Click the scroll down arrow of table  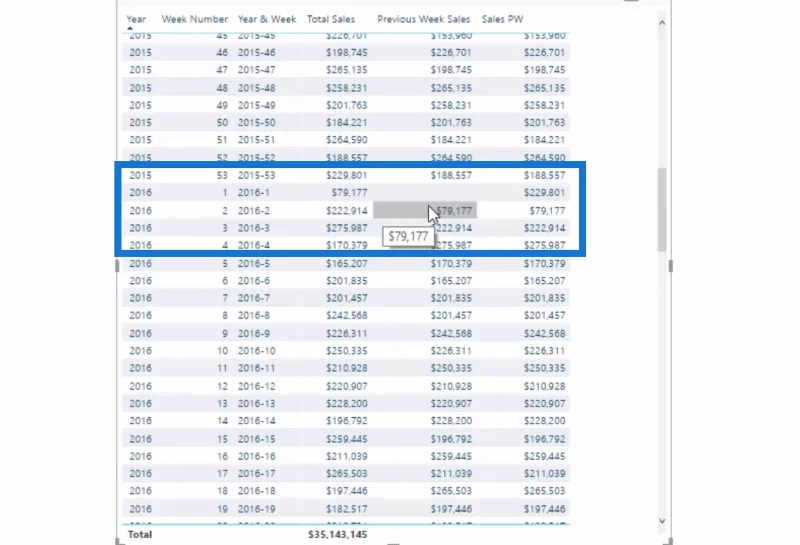click(662, 521)
